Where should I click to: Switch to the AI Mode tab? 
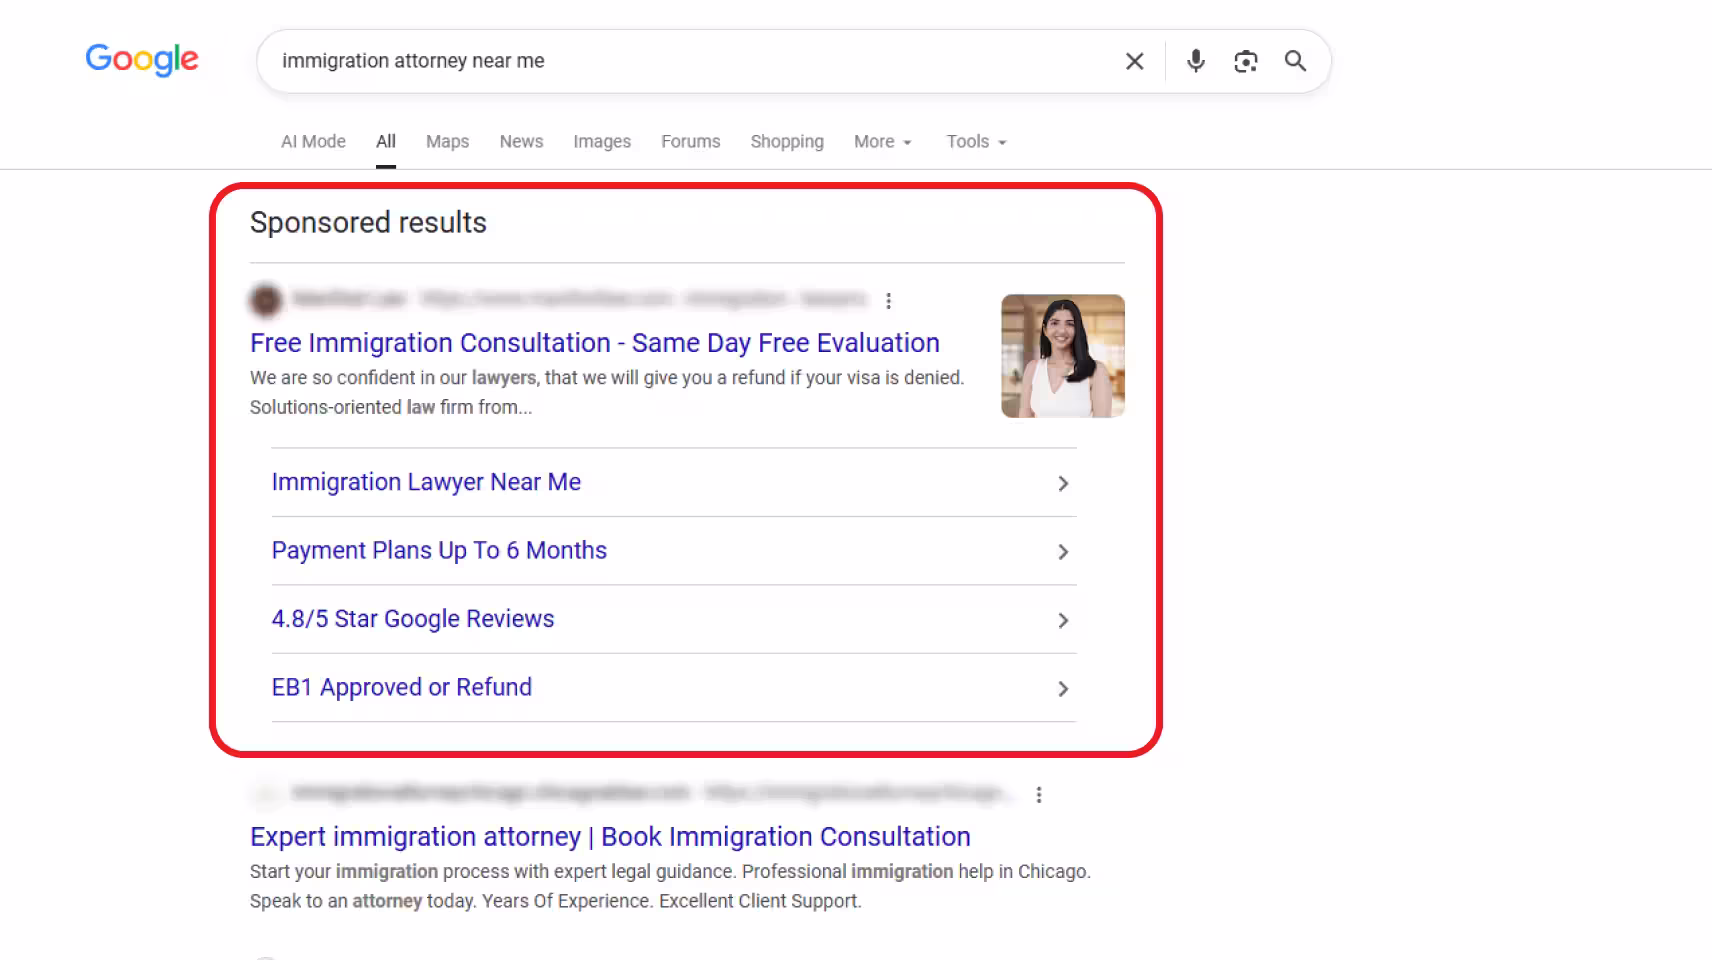tap(313, 141)
